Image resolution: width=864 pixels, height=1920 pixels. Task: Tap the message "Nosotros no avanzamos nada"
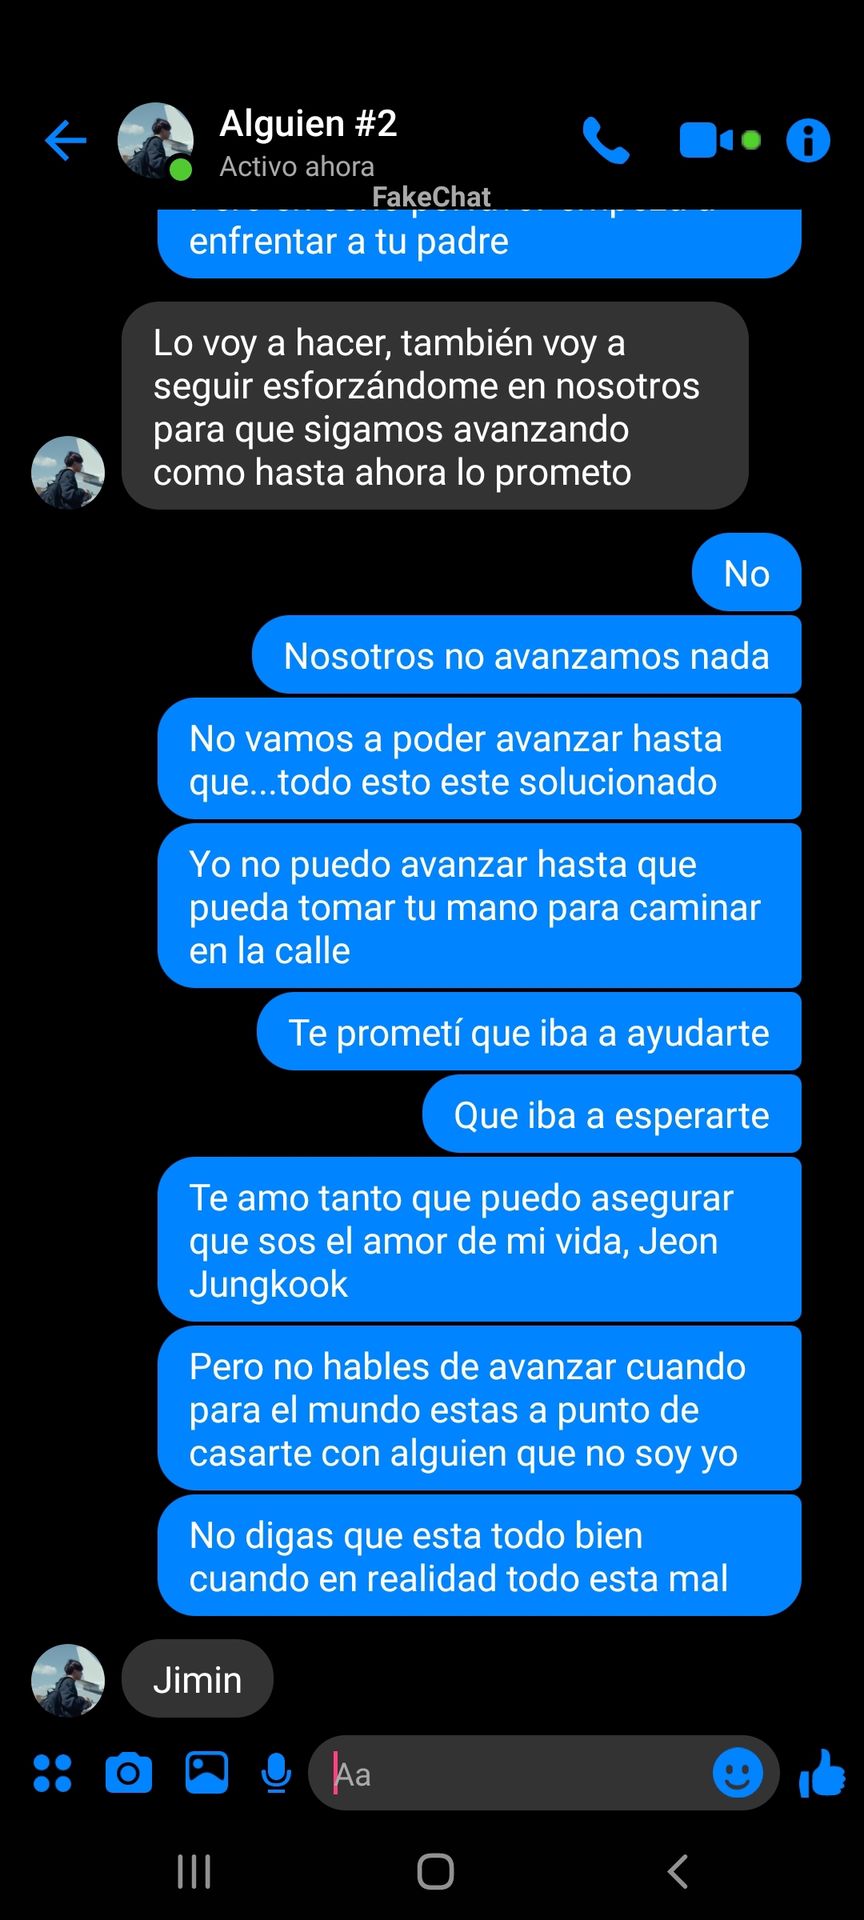click(x=526, y=656)
